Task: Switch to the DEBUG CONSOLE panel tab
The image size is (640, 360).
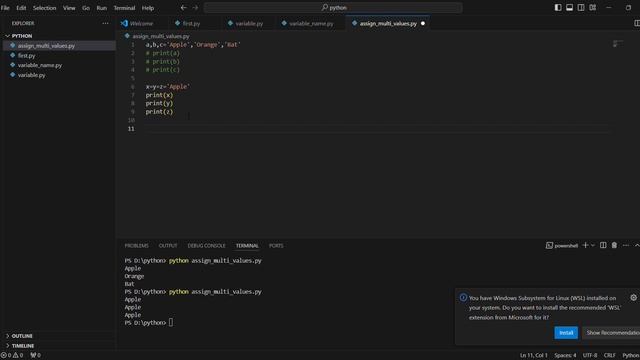Action: (207, 246)
